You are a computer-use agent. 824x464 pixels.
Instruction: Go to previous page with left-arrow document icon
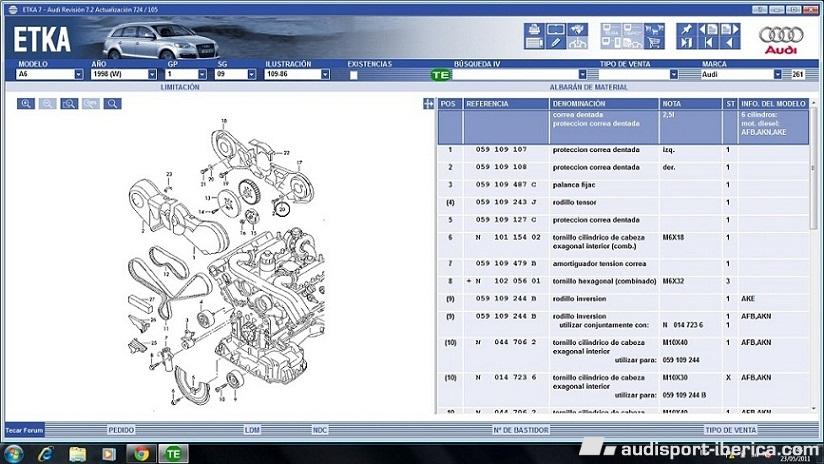708,29
